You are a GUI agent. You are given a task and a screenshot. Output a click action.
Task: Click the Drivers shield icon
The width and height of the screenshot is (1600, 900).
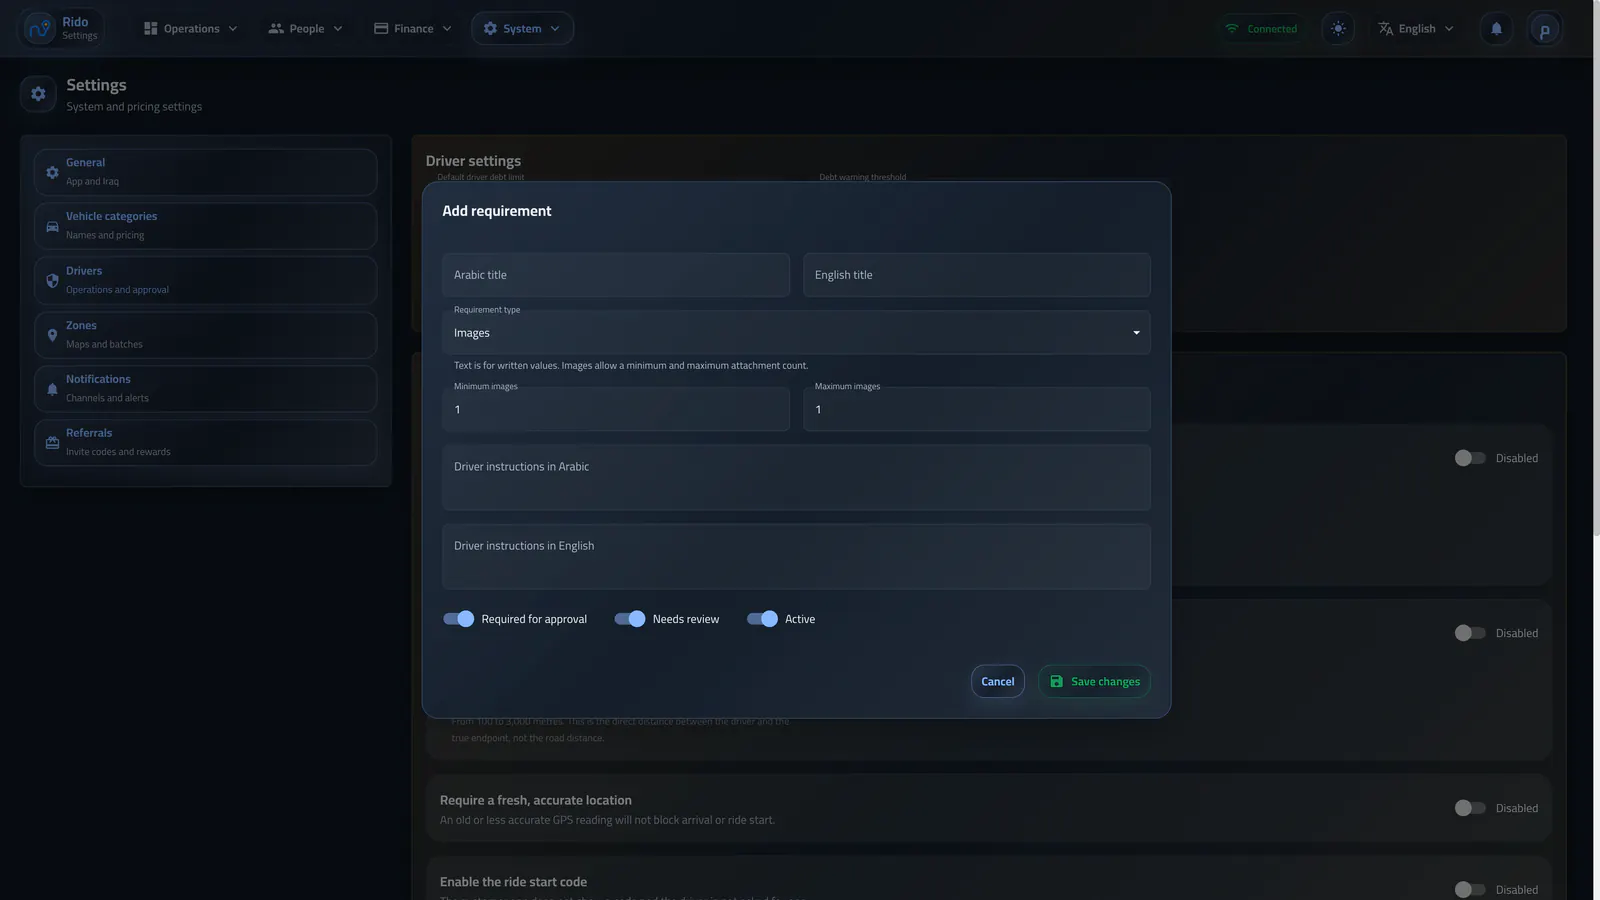point(52,281)
